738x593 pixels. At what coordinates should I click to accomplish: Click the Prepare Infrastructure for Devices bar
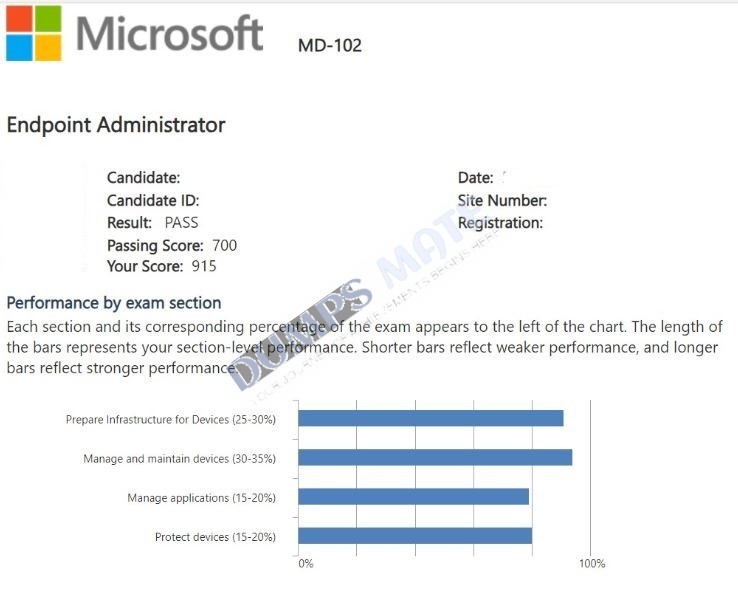[x=431, y=418]
